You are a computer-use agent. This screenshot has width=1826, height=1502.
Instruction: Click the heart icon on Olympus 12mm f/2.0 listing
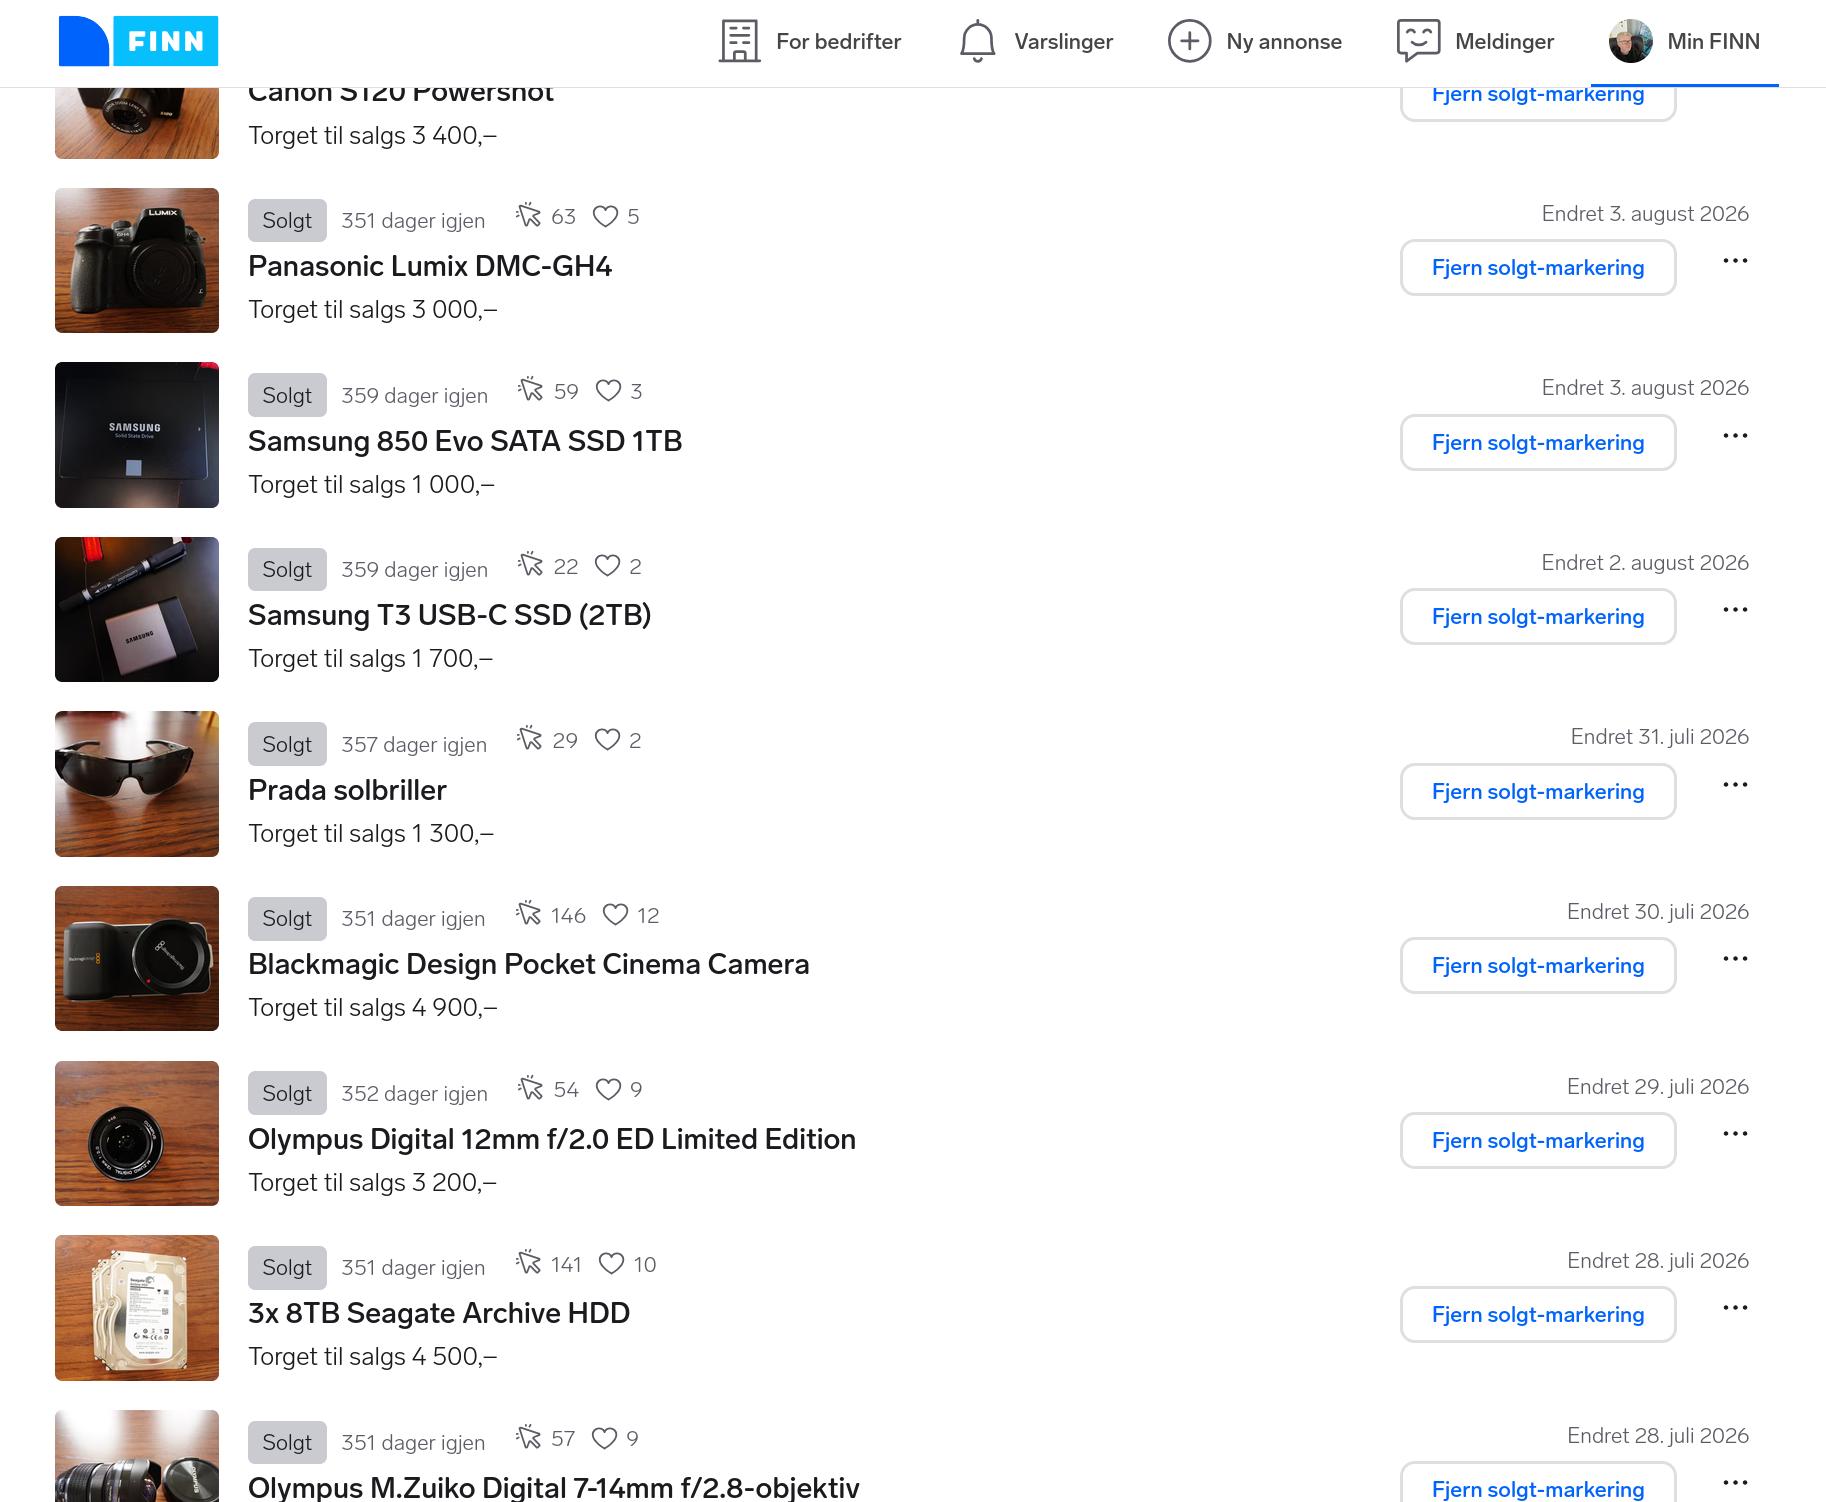click(608, 1089)
